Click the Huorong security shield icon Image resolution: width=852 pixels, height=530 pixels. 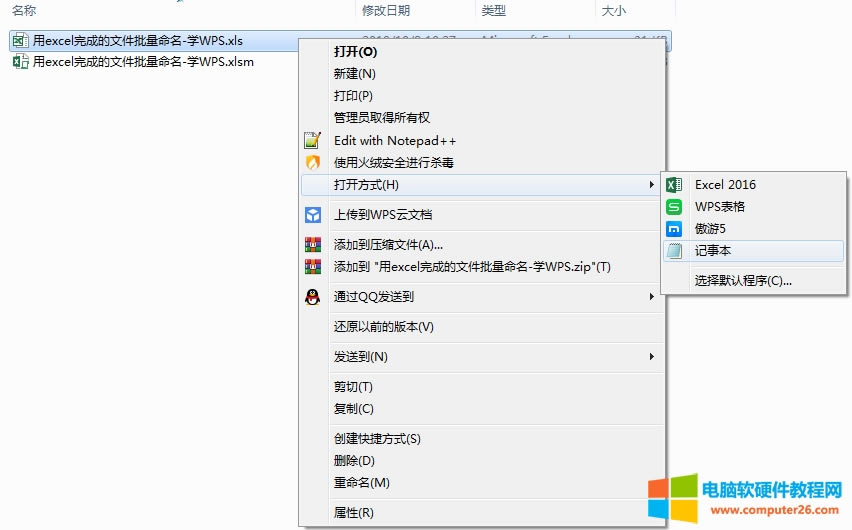click(312, 162)
